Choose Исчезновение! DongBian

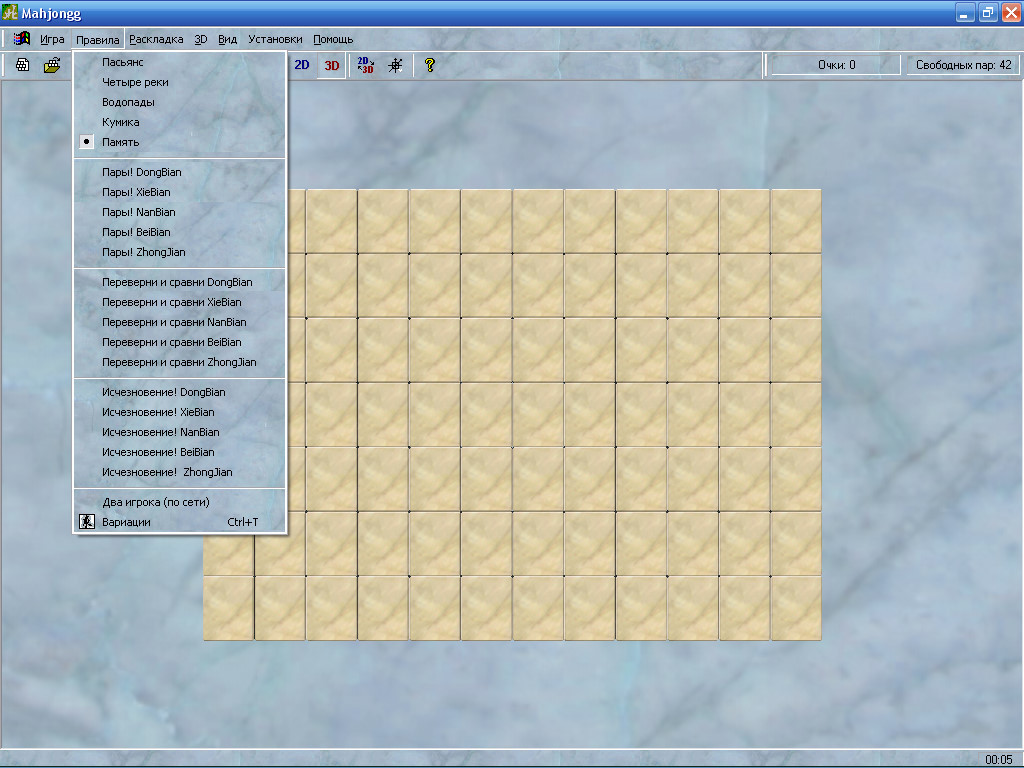[x=180, y=392]
